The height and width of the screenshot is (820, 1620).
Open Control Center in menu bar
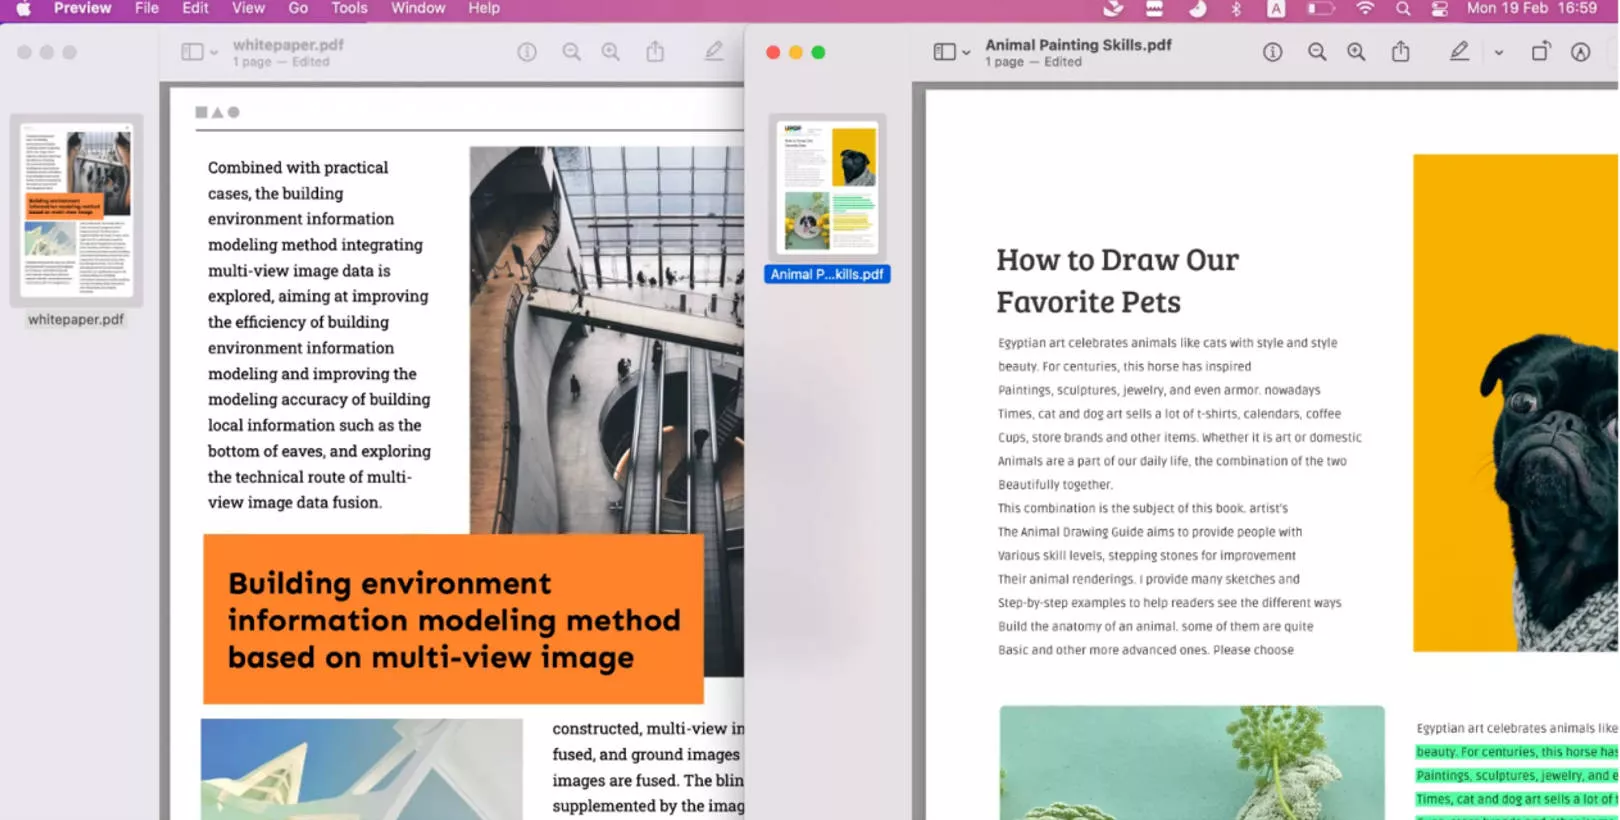(x=1439, y=8)
